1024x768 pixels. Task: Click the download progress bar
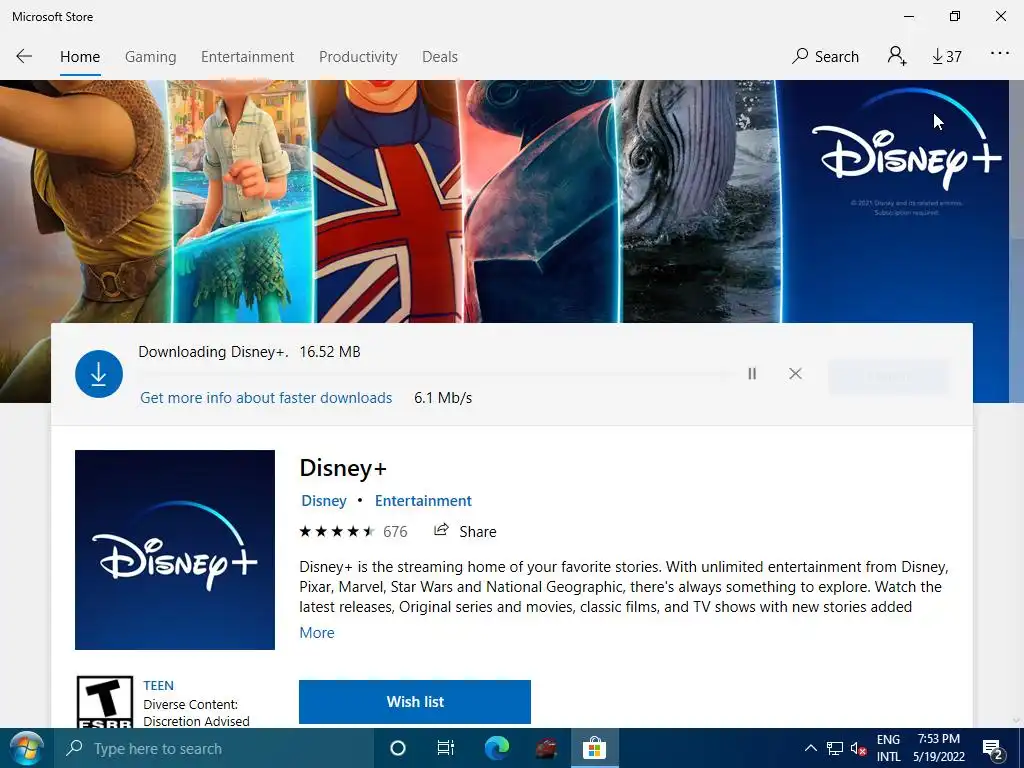(x=434, y=374)
